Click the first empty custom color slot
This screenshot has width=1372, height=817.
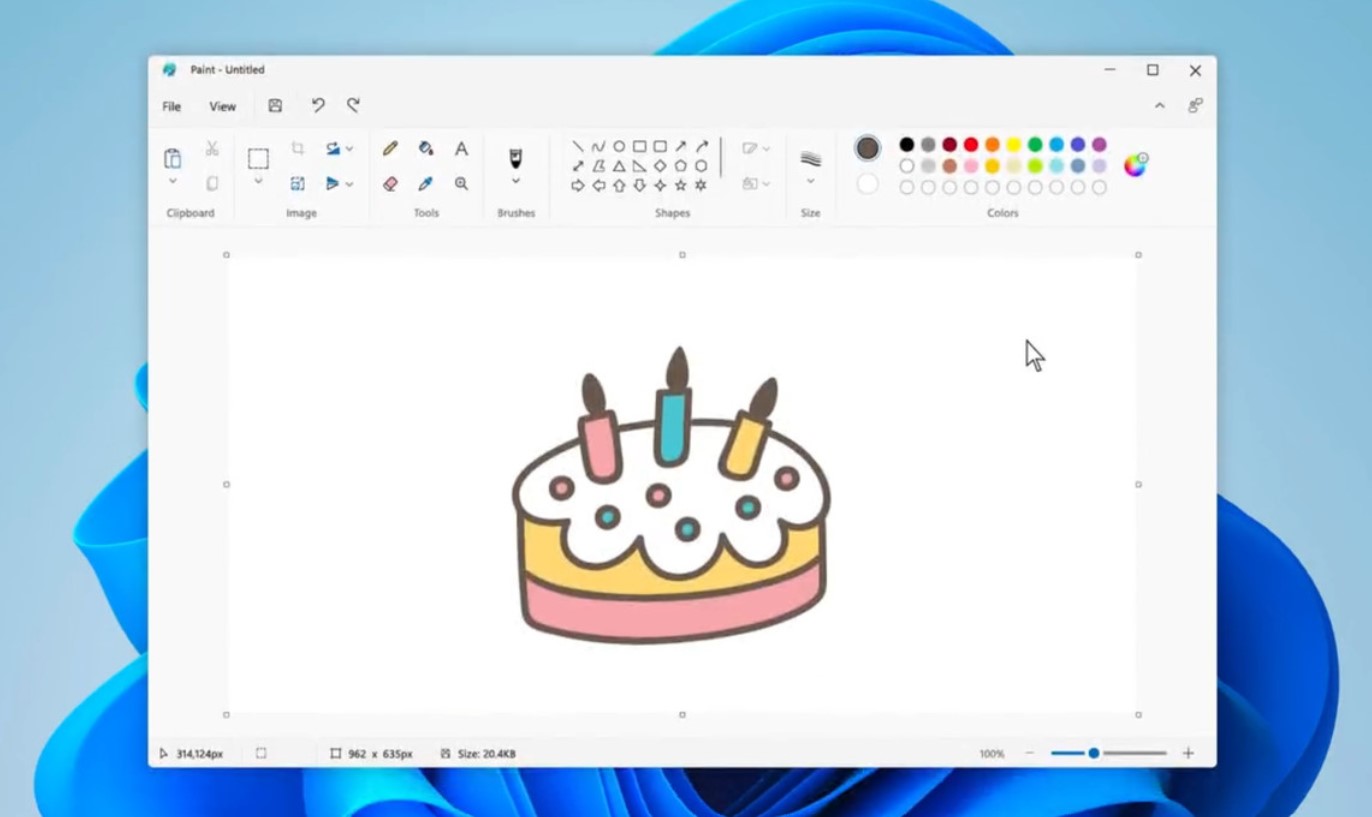click(x=907, y=187)
